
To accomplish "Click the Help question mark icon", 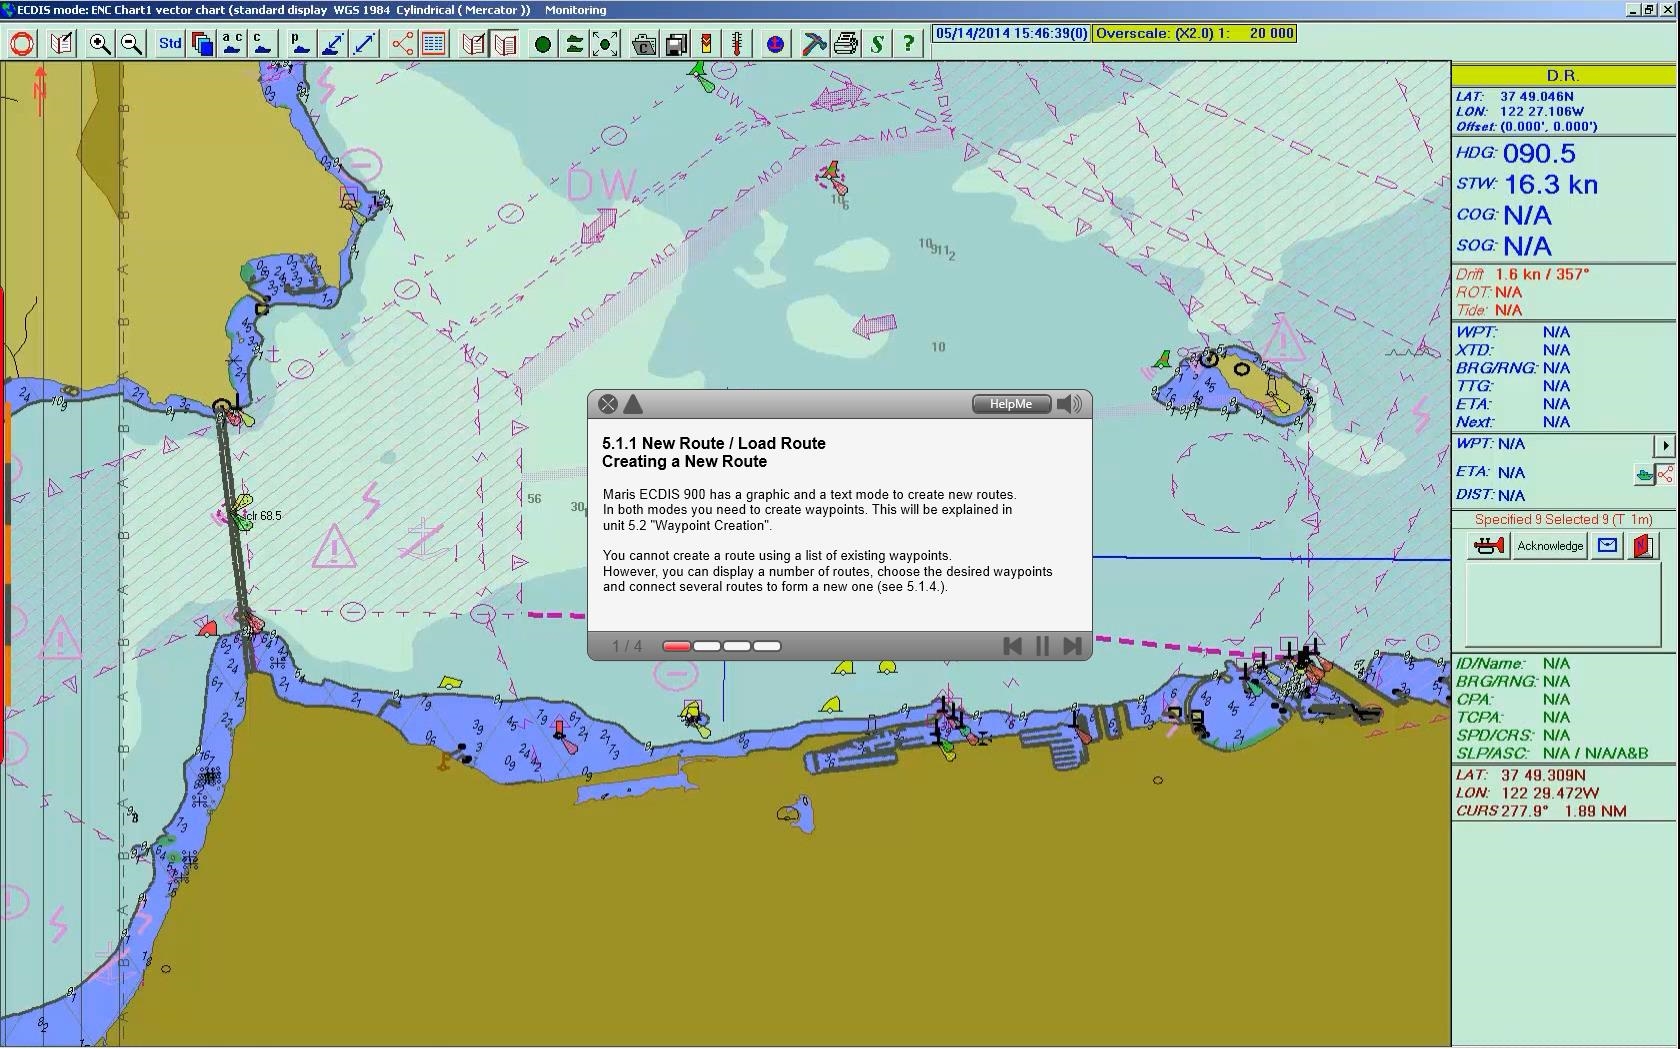I will (907, 44).
